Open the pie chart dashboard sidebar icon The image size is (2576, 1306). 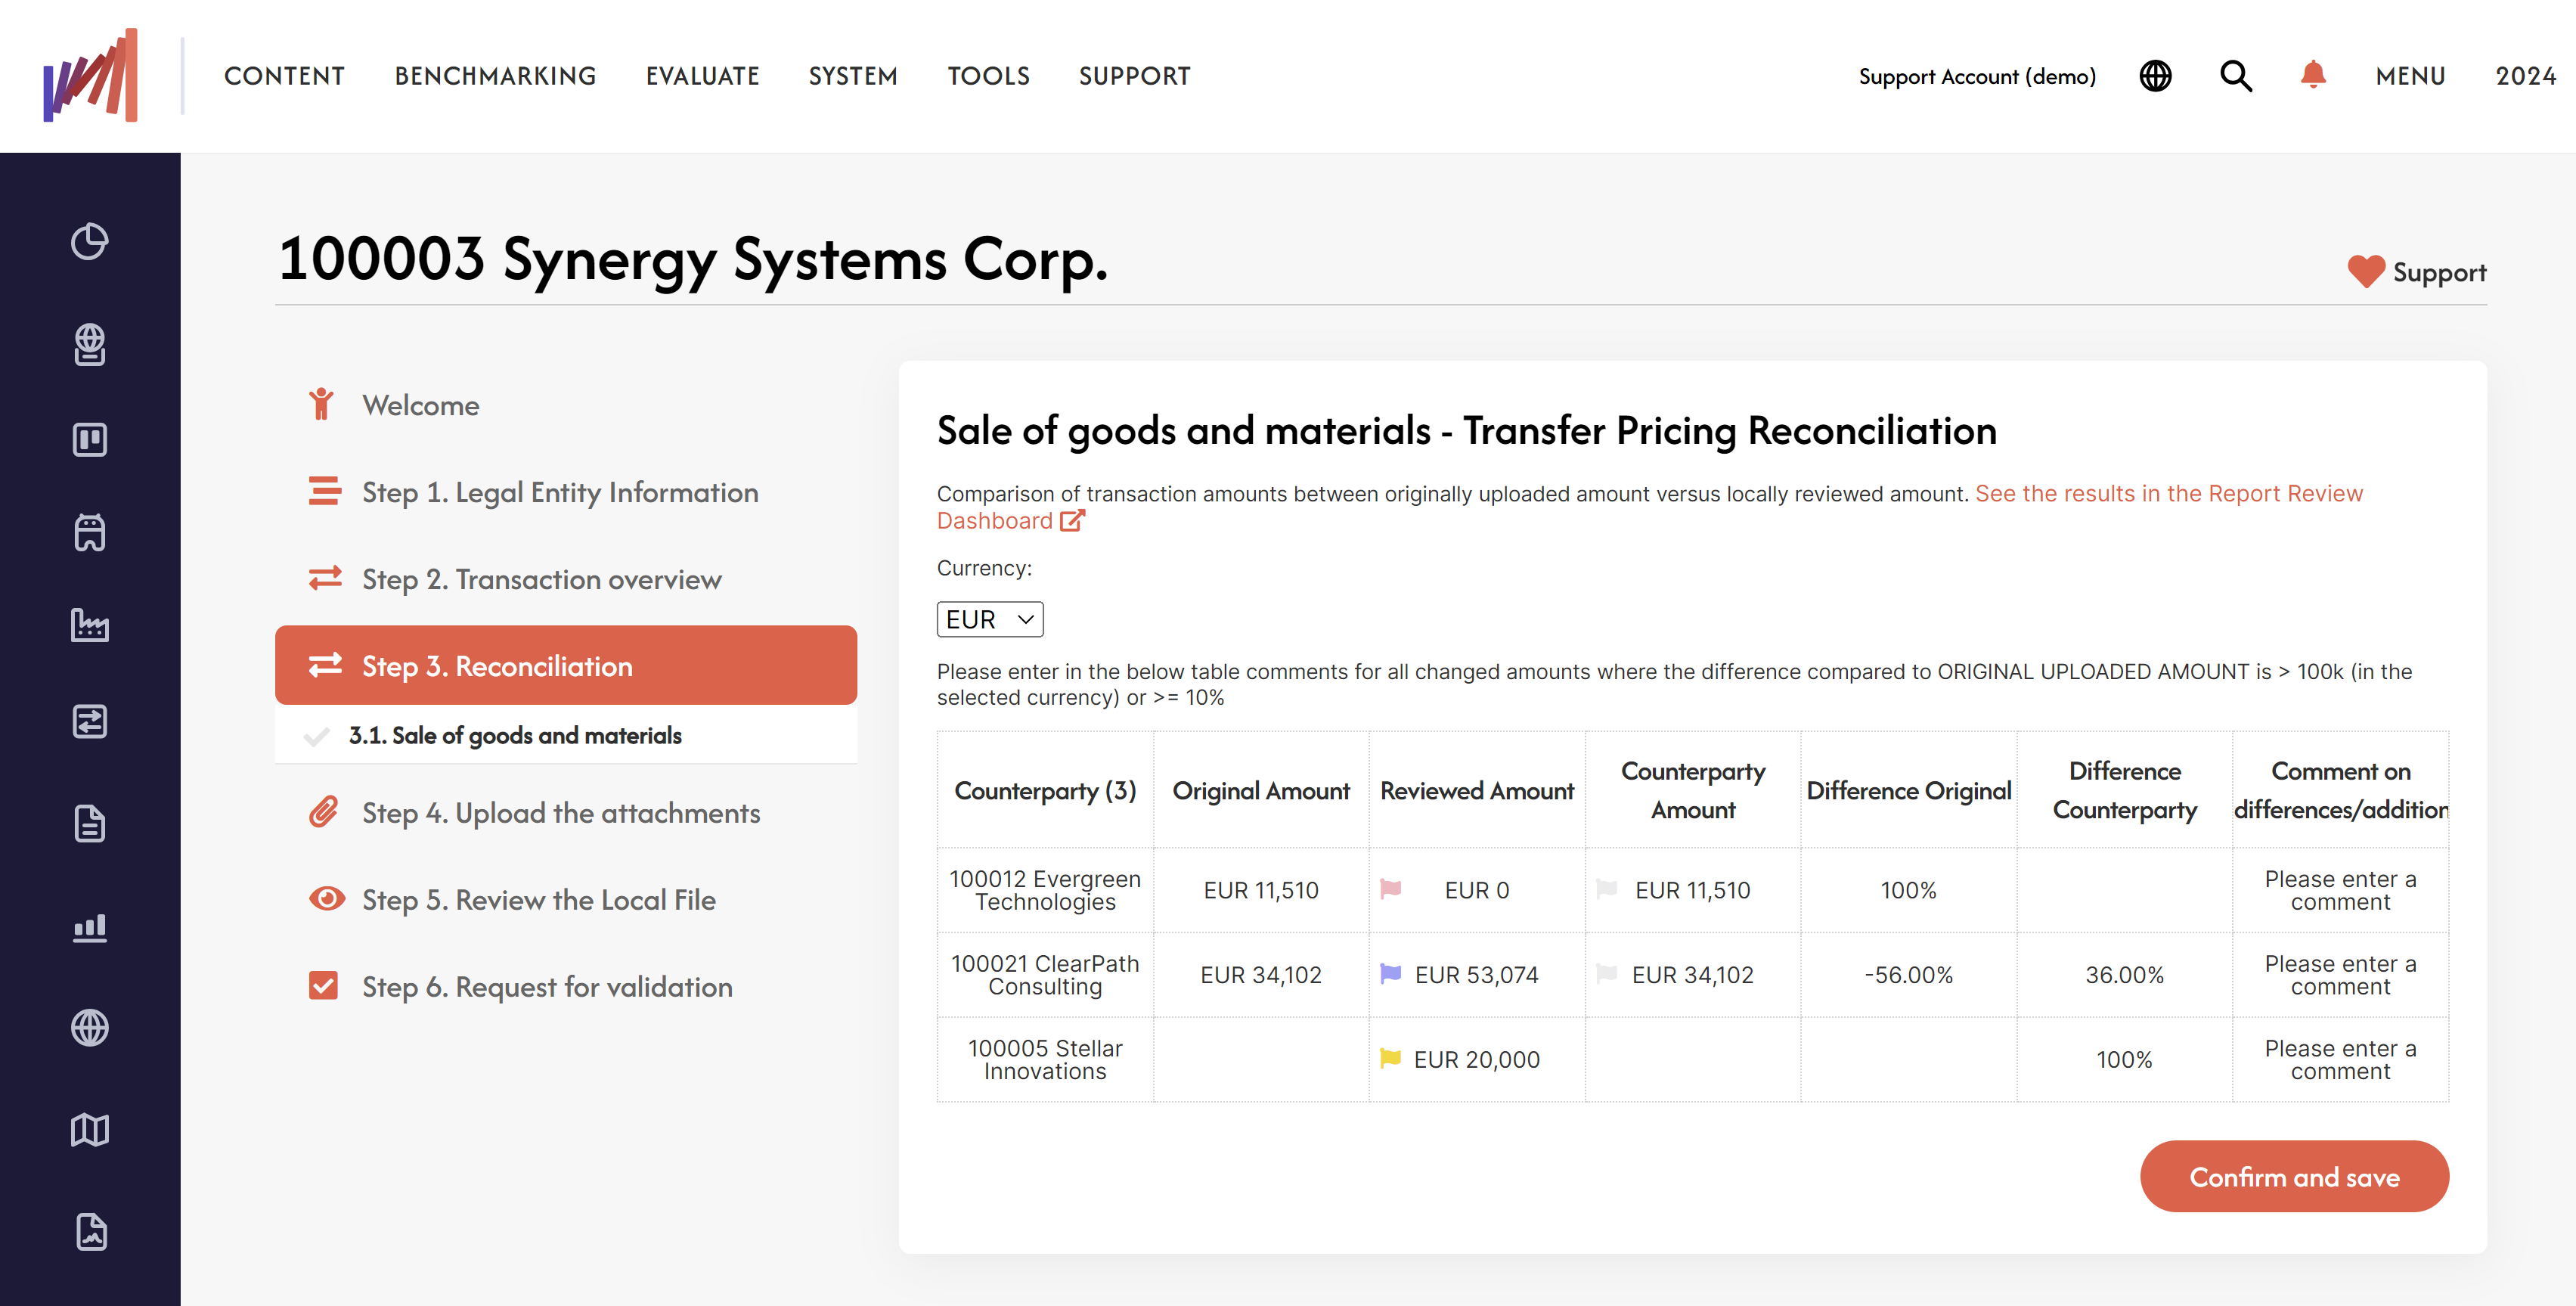pos(90,241)
